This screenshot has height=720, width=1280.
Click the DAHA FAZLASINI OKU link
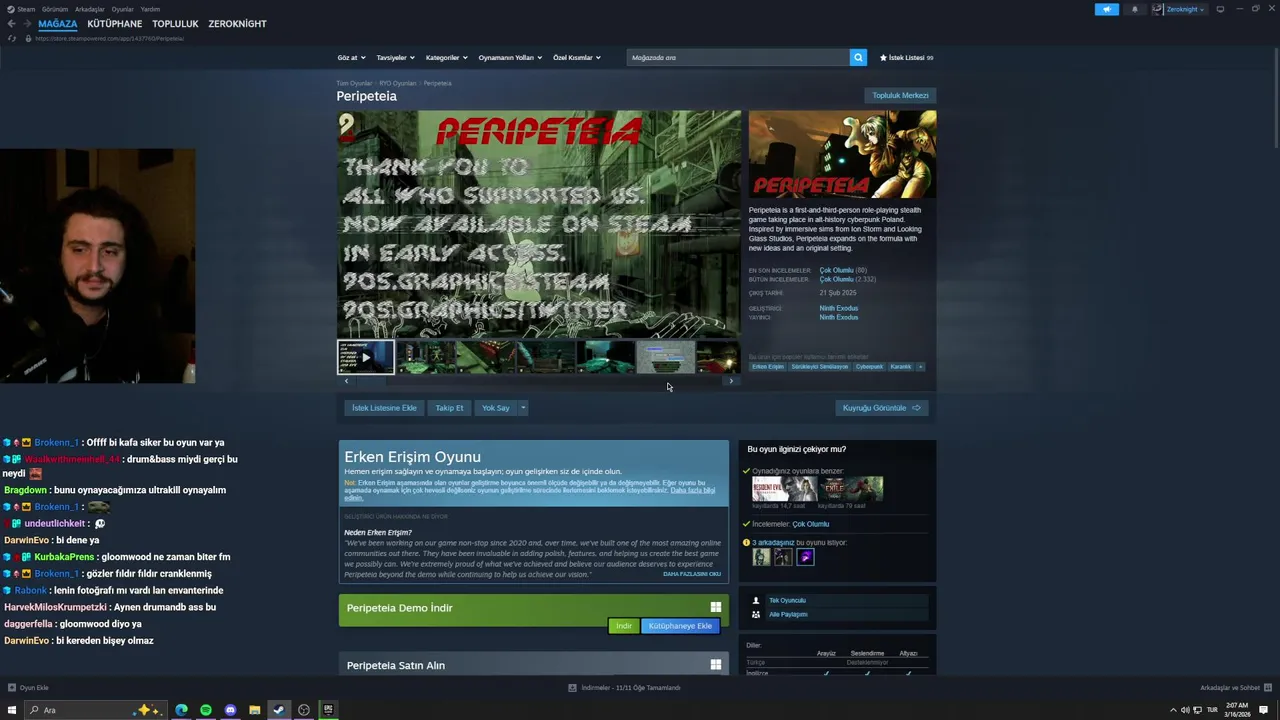(692, 574)
